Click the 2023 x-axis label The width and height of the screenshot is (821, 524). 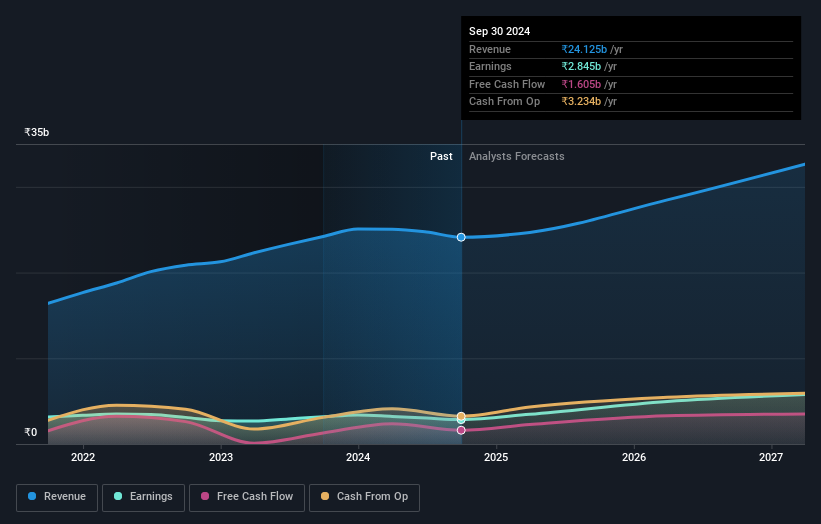pyautogui.click(x=220, y=458)
